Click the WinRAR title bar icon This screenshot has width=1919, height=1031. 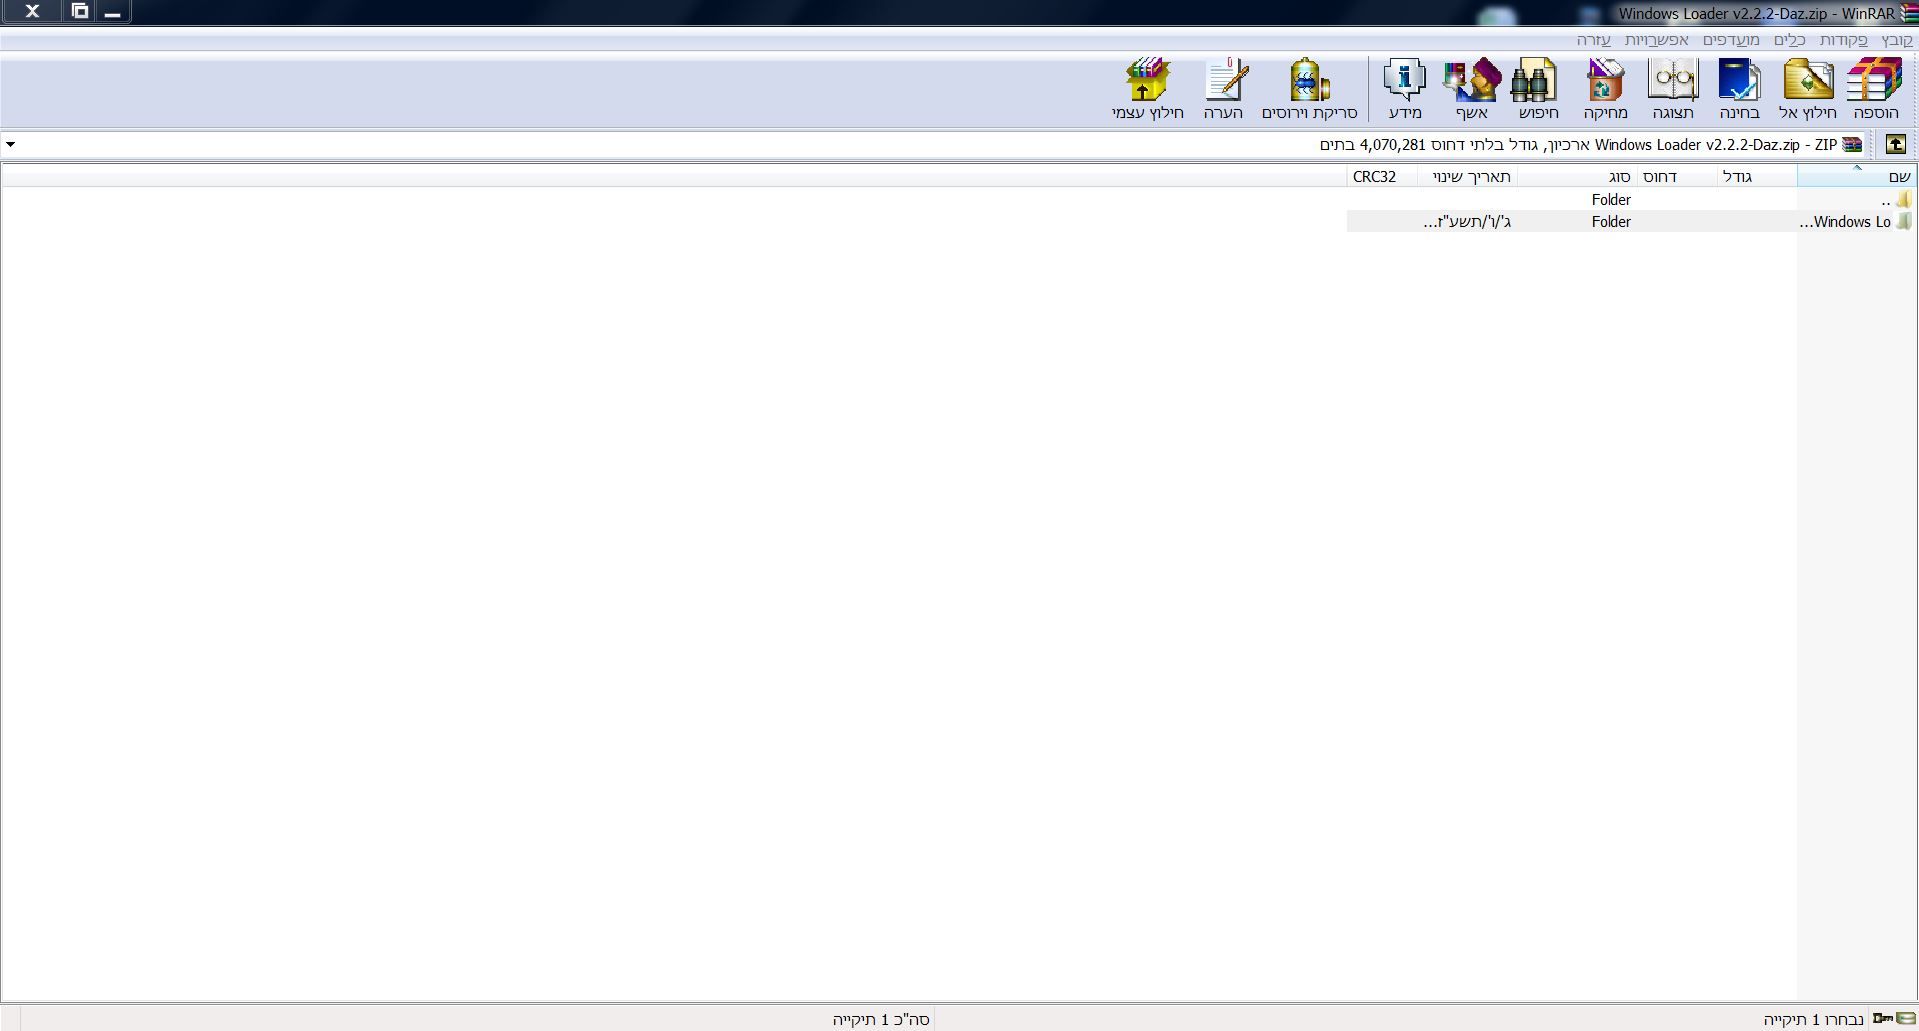tap(1909, 14)
